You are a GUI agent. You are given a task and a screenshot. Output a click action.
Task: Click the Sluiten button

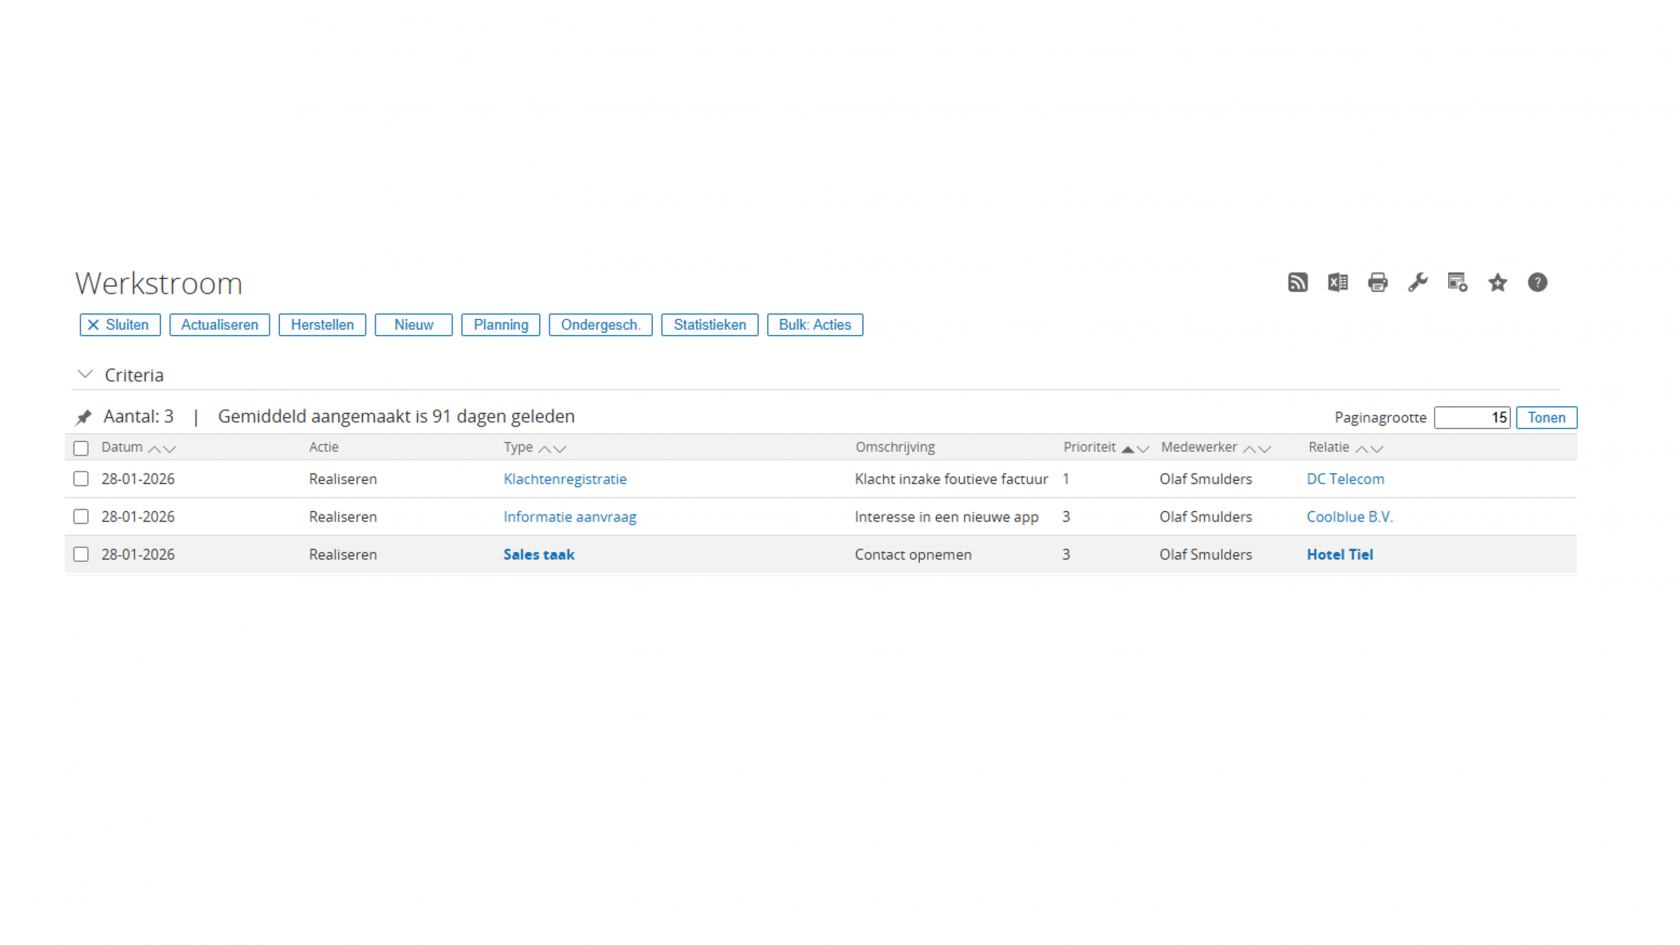coord(120,325)
